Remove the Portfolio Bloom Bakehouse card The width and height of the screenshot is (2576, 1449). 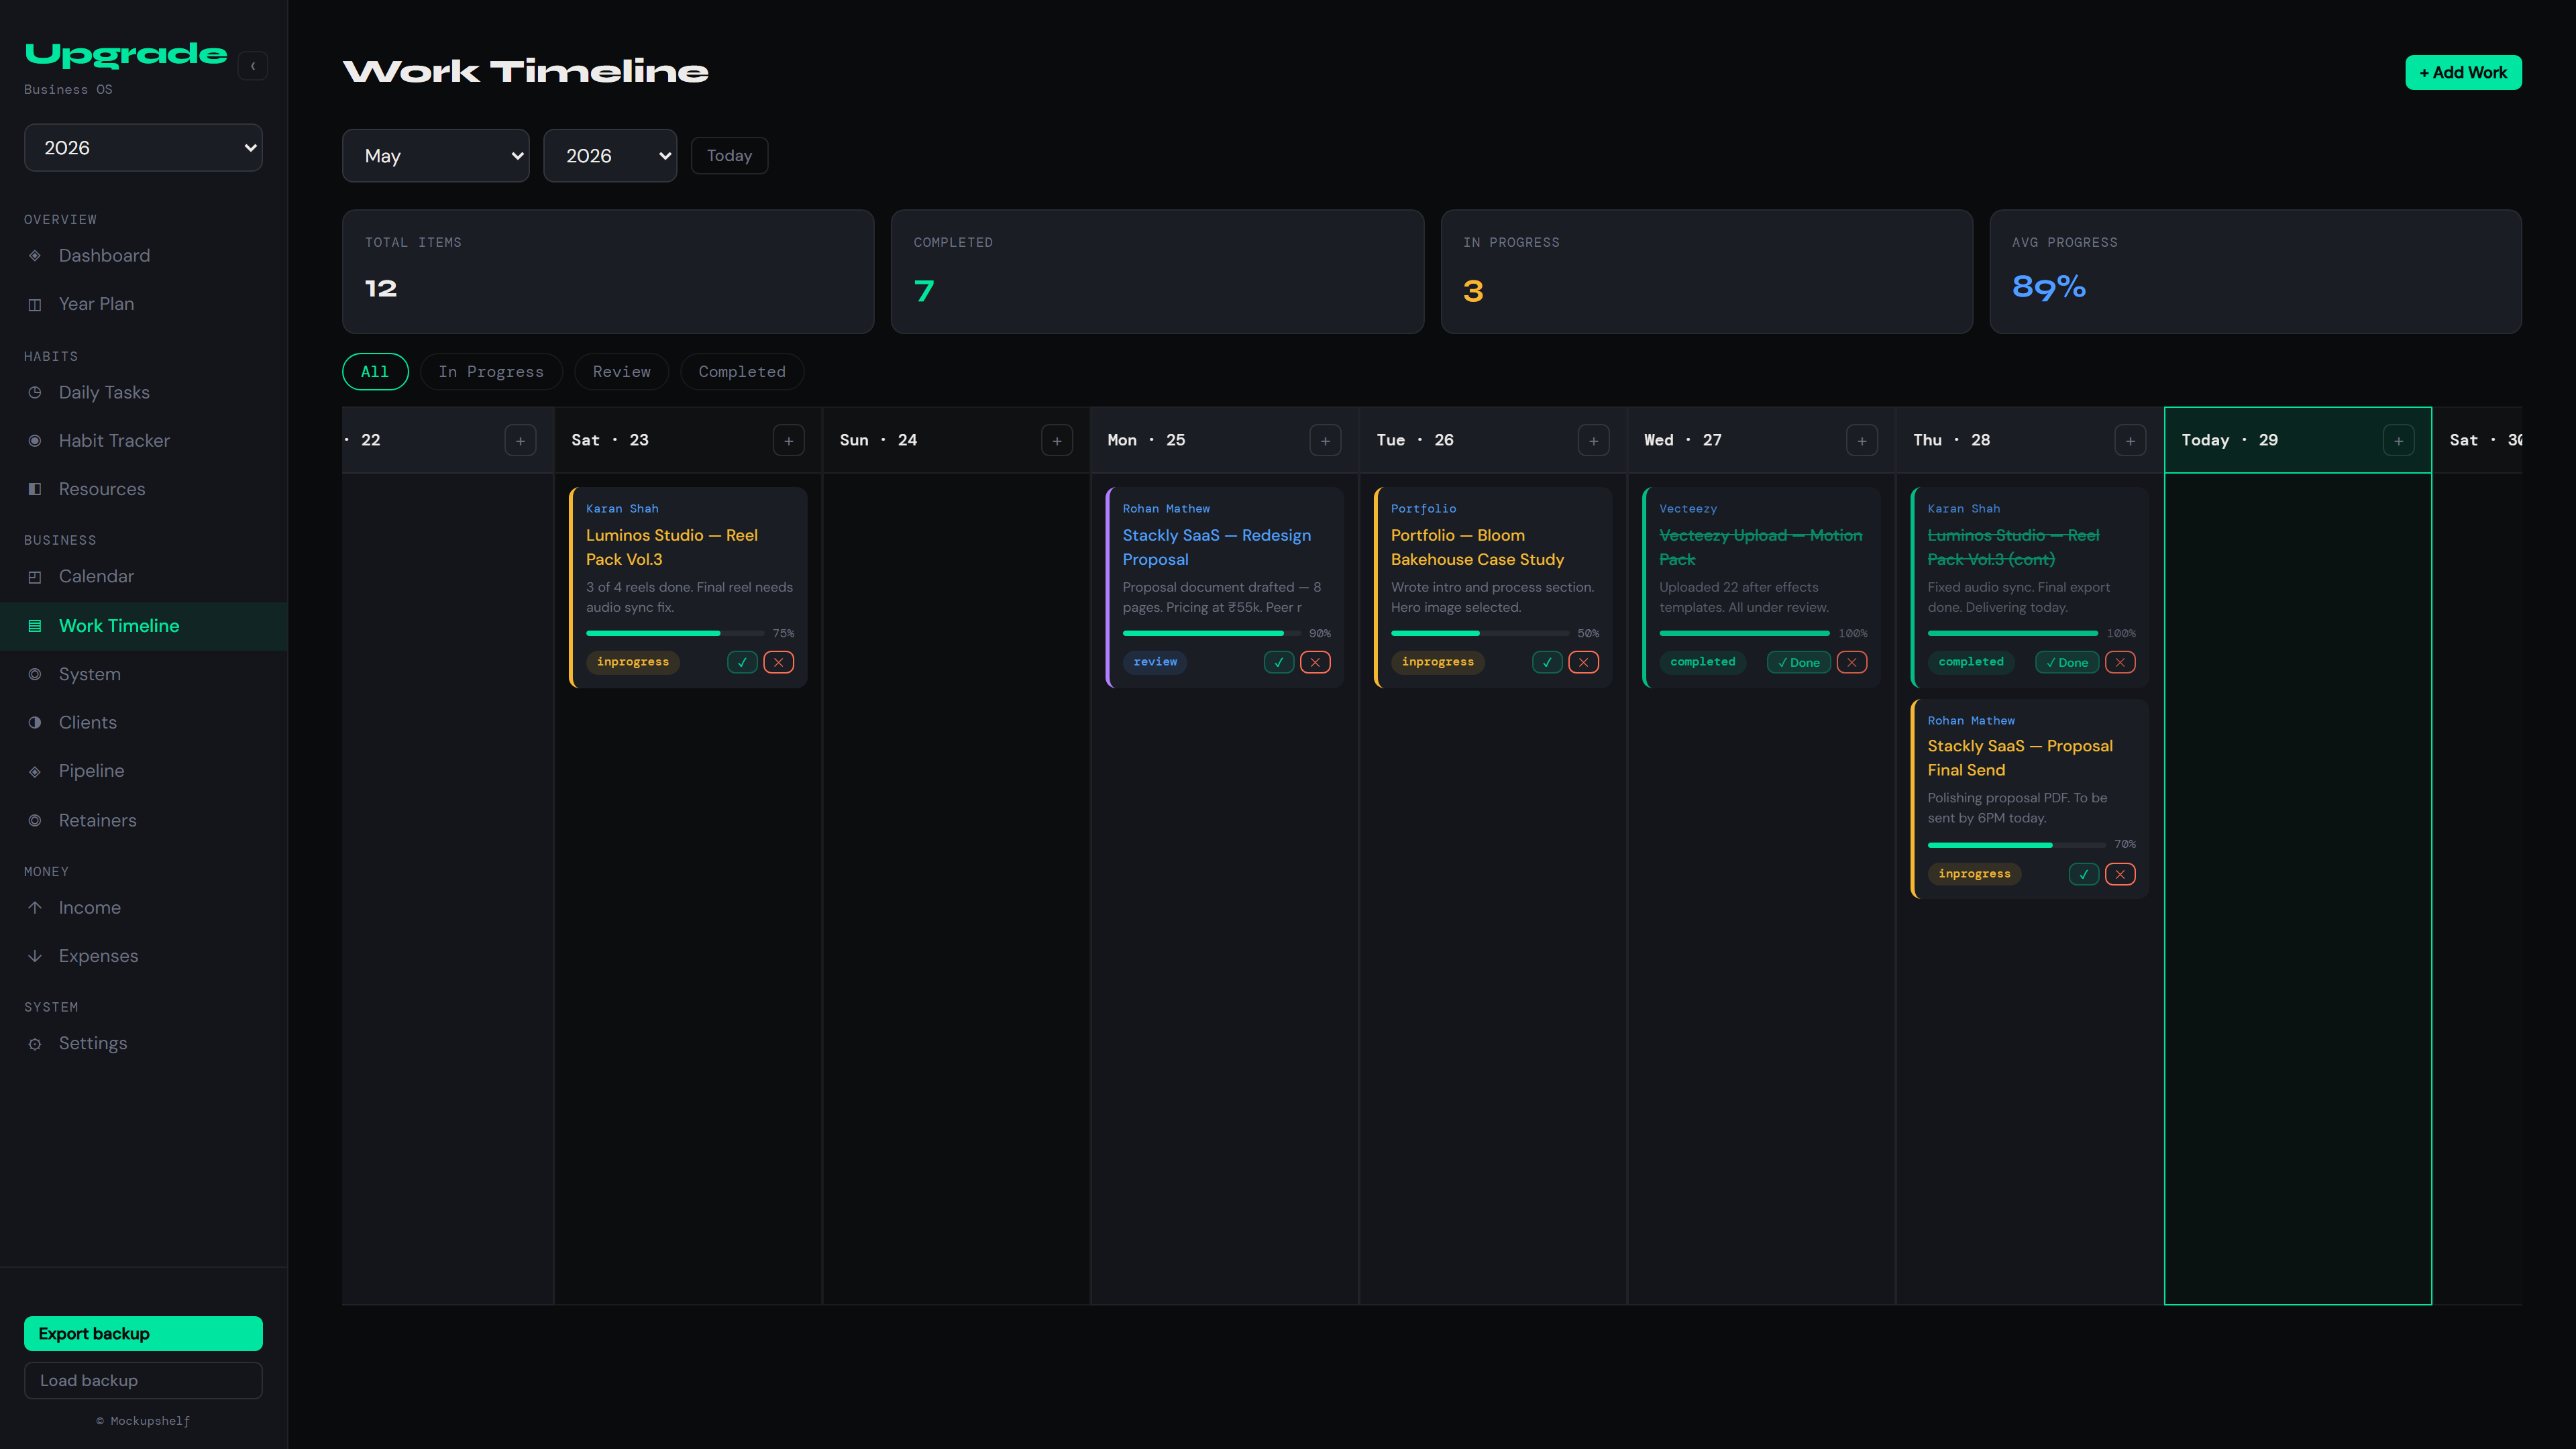pos(1583,662)
